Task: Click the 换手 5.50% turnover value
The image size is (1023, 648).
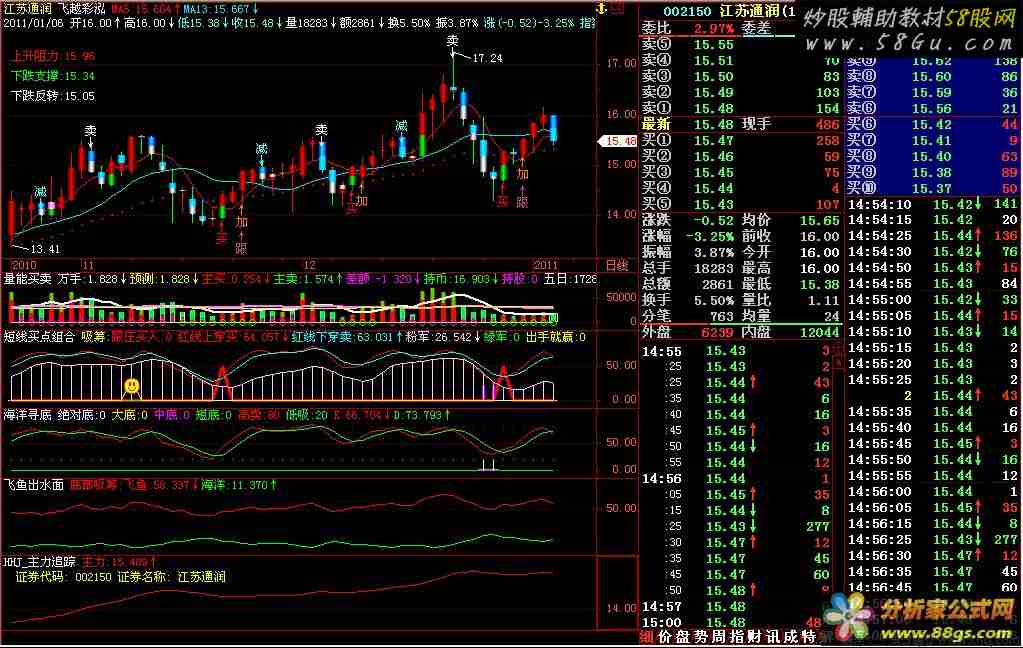Action: 714,300
